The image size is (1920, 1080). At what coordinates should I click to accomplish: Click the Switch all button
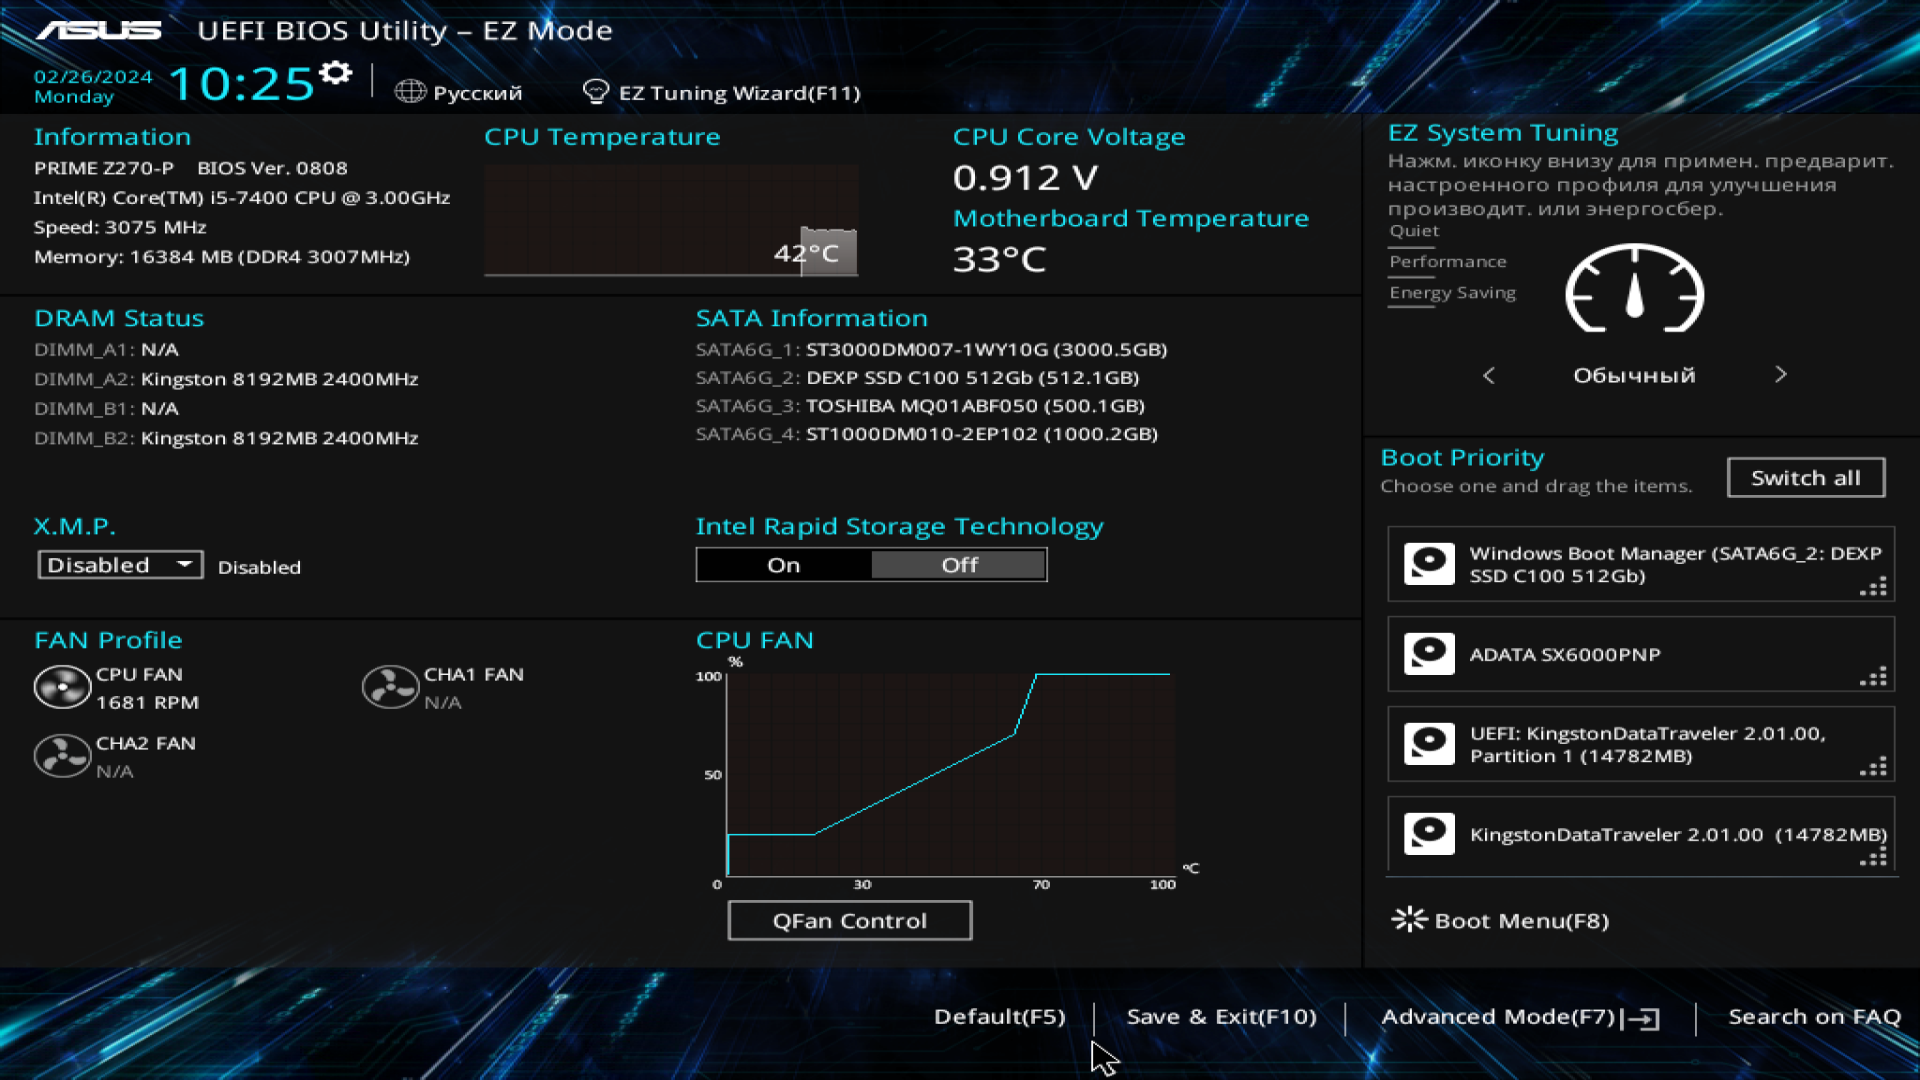pos(1805,478)
